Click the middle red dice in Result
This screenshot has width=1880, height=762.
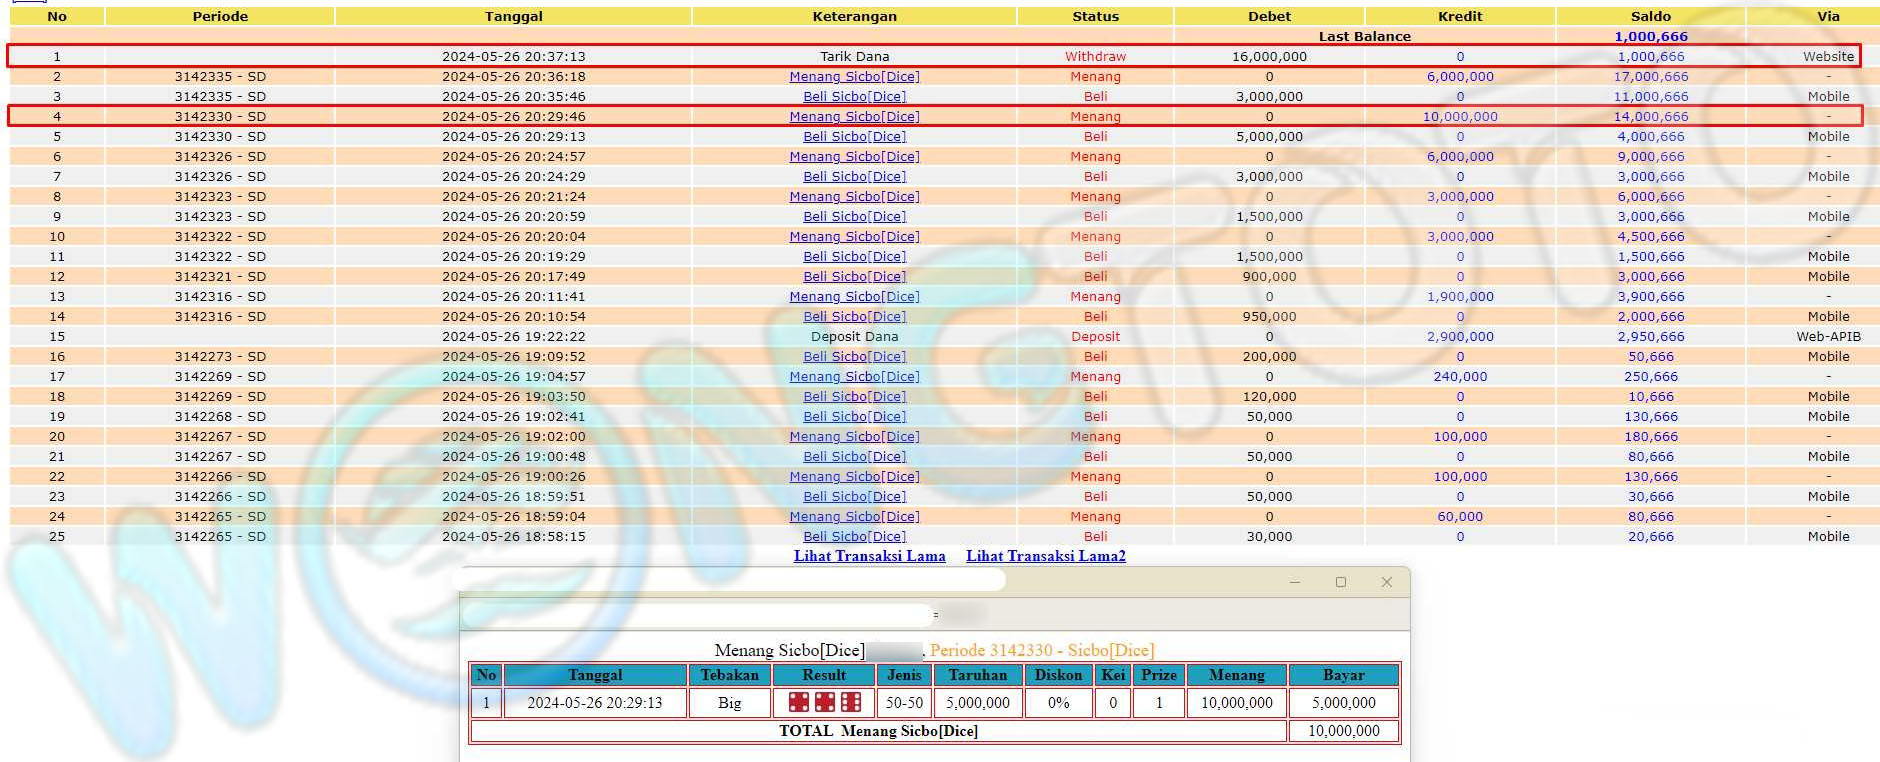click(x=824, y=702)
